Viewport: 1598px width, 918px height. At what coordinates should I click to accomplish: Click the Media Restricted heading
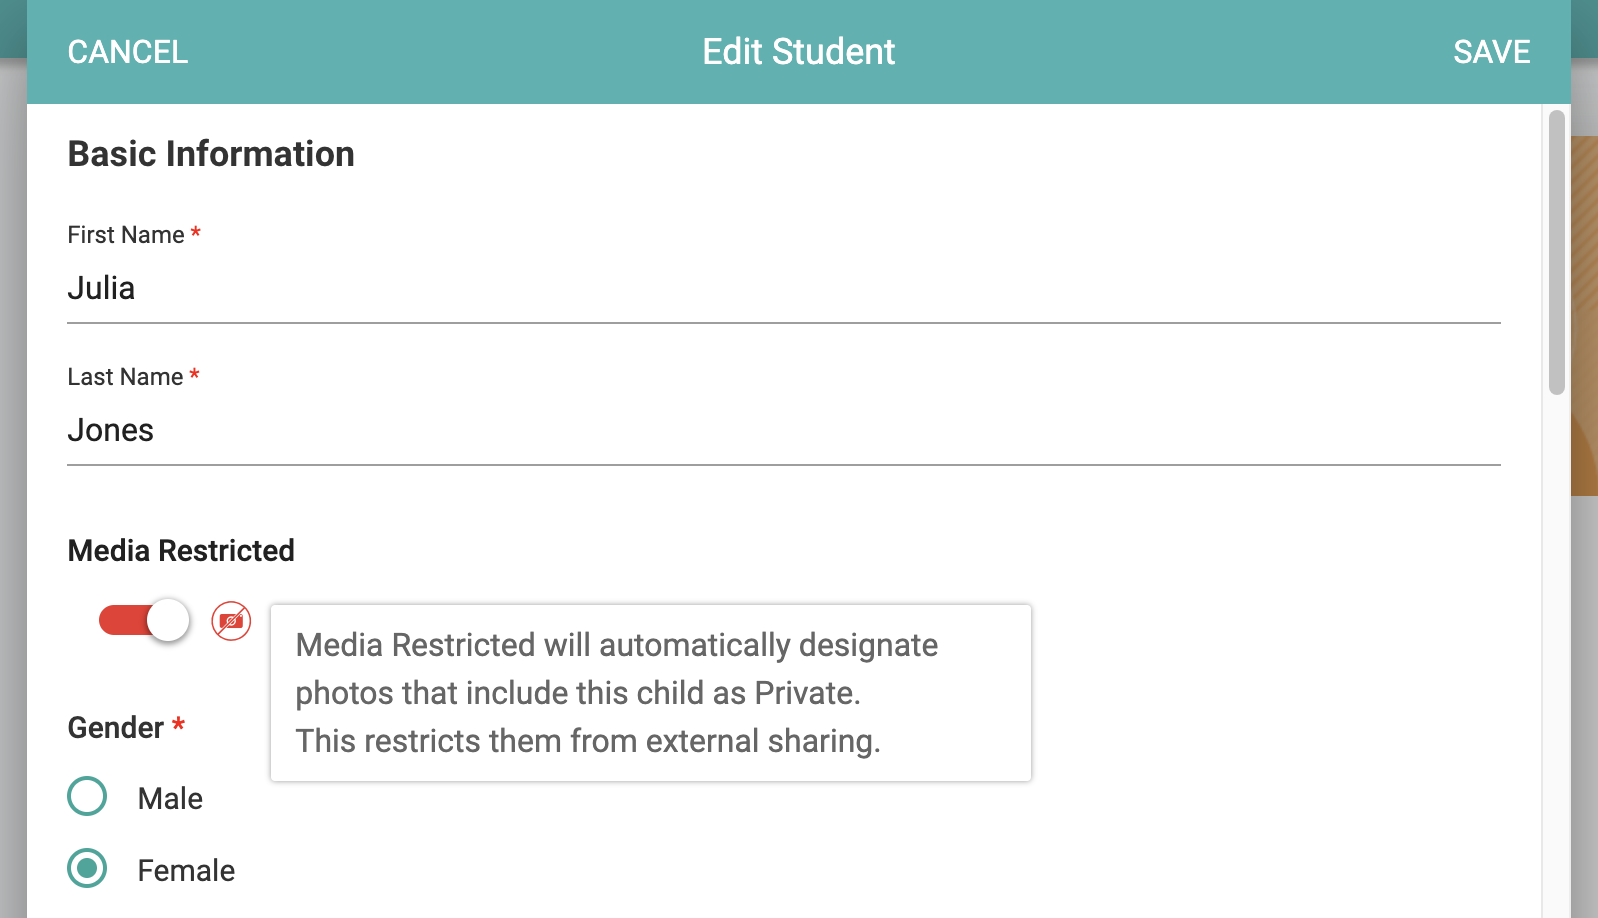181,551
